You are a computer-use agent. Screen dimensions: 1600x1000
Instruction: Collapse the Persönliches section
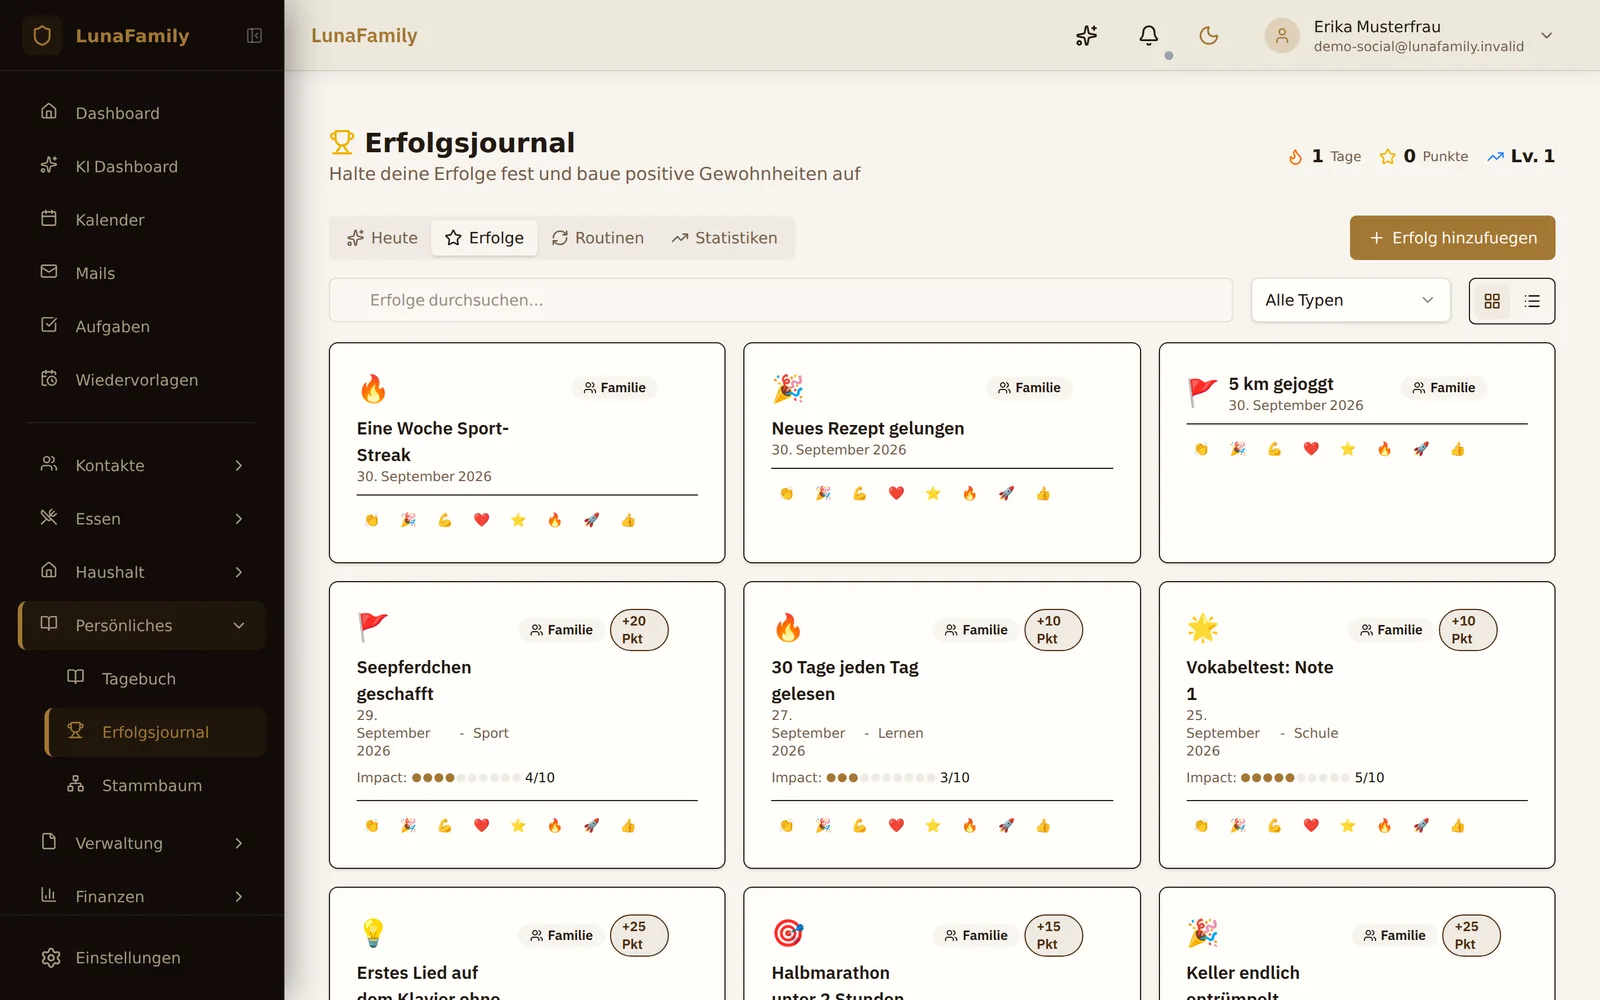point(142,626)
